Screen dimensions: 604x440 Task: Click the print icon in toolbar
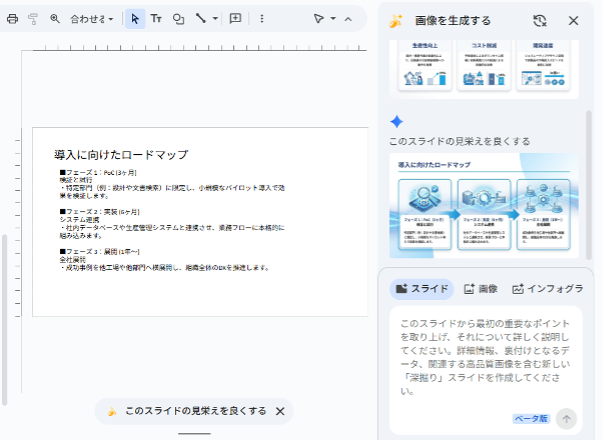tap(12, 18)
